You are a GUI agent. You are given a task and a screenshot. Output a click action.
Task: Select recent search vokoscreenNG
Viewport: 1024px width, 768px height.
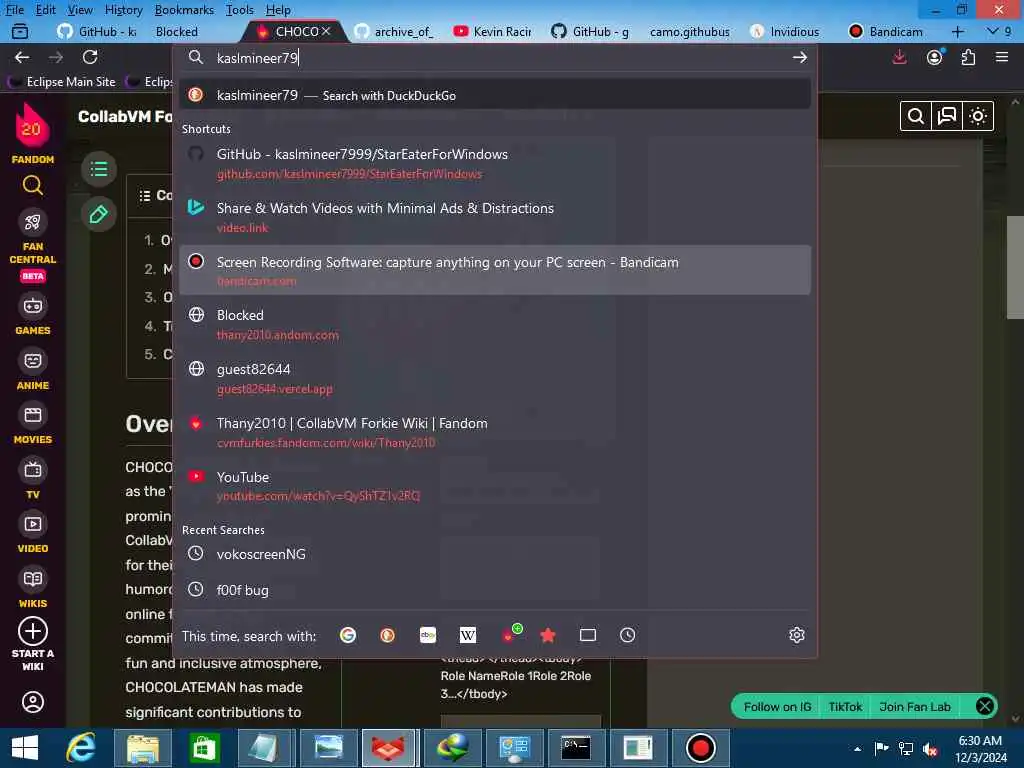(x=495, y=554)
